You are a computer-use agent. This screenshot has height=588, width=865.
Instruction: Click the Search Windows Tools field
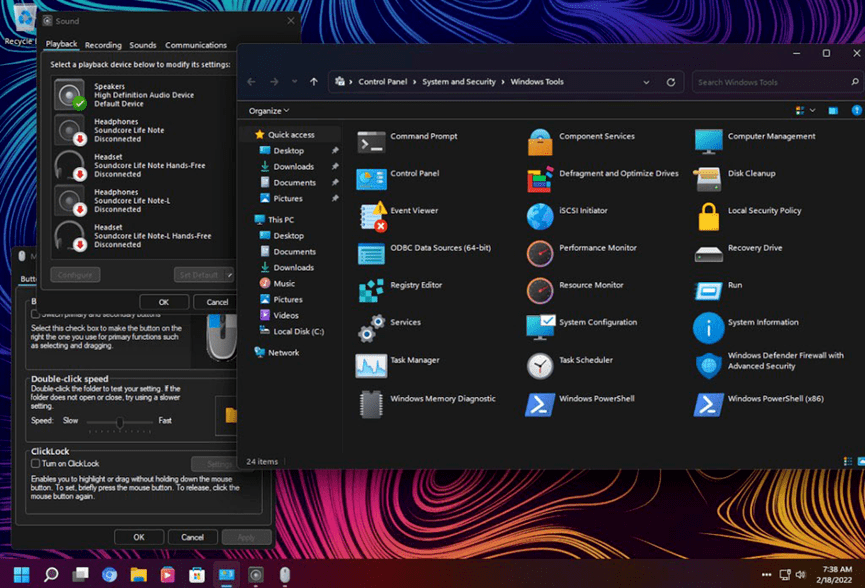pos(765,82)
